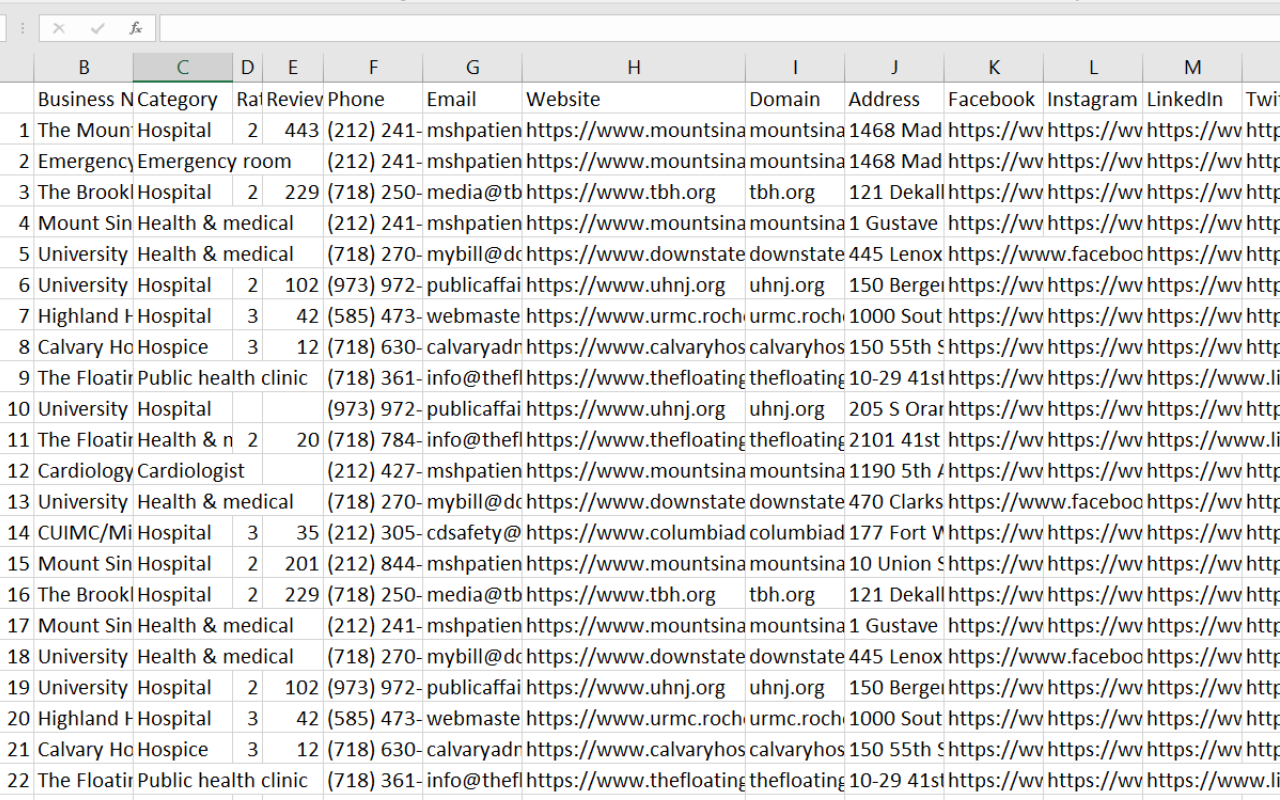Select 'CUIMC/Mi' business name cell
1280x800 pixels.
tap(84, 533)
